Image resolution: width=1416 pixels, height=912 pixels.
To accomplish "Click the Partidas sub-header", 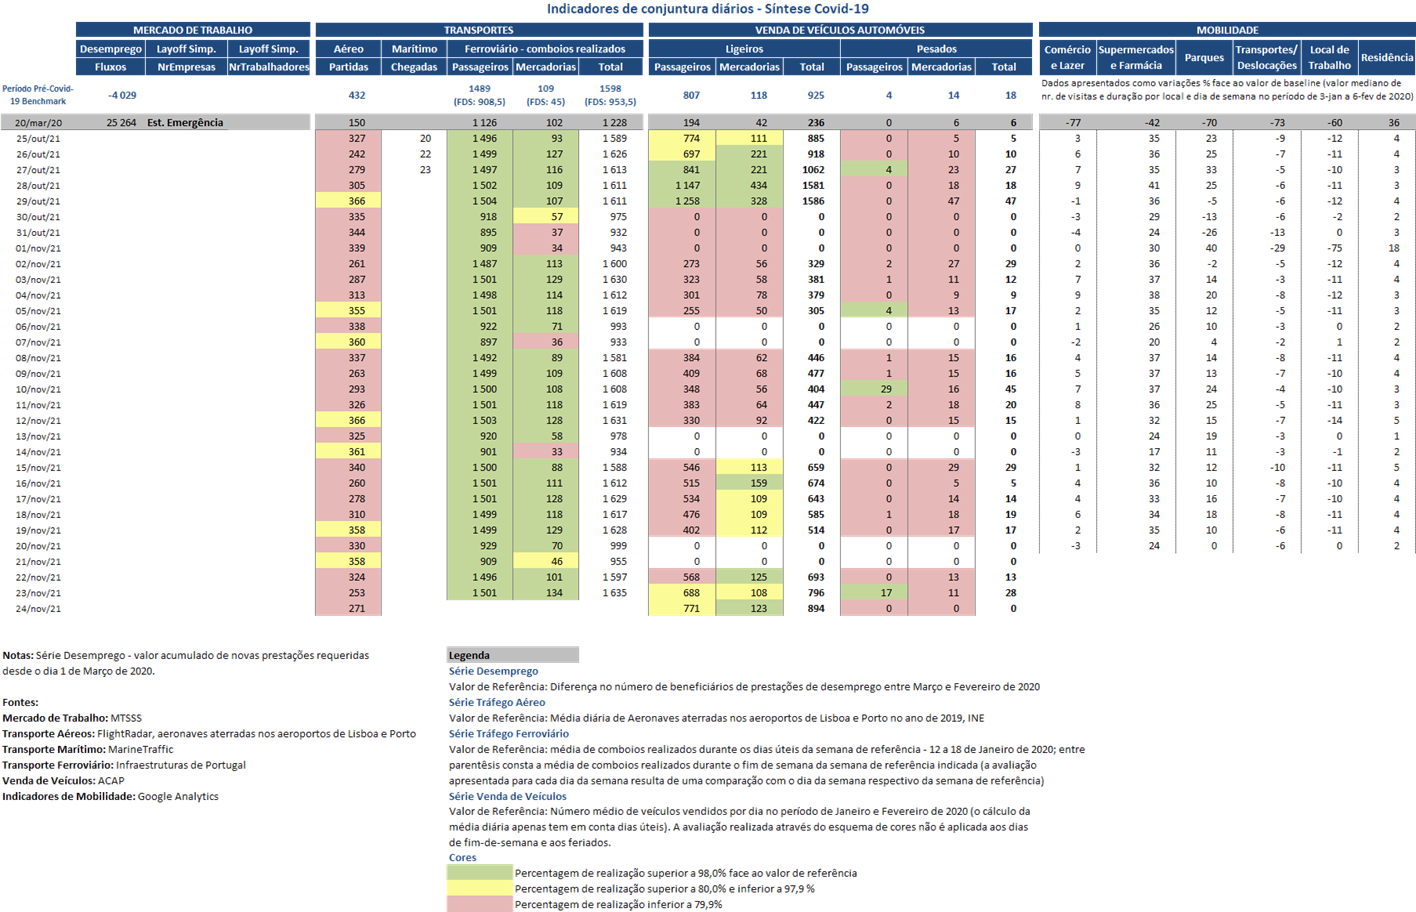I will pyautogui.click(x=348, y=67).
